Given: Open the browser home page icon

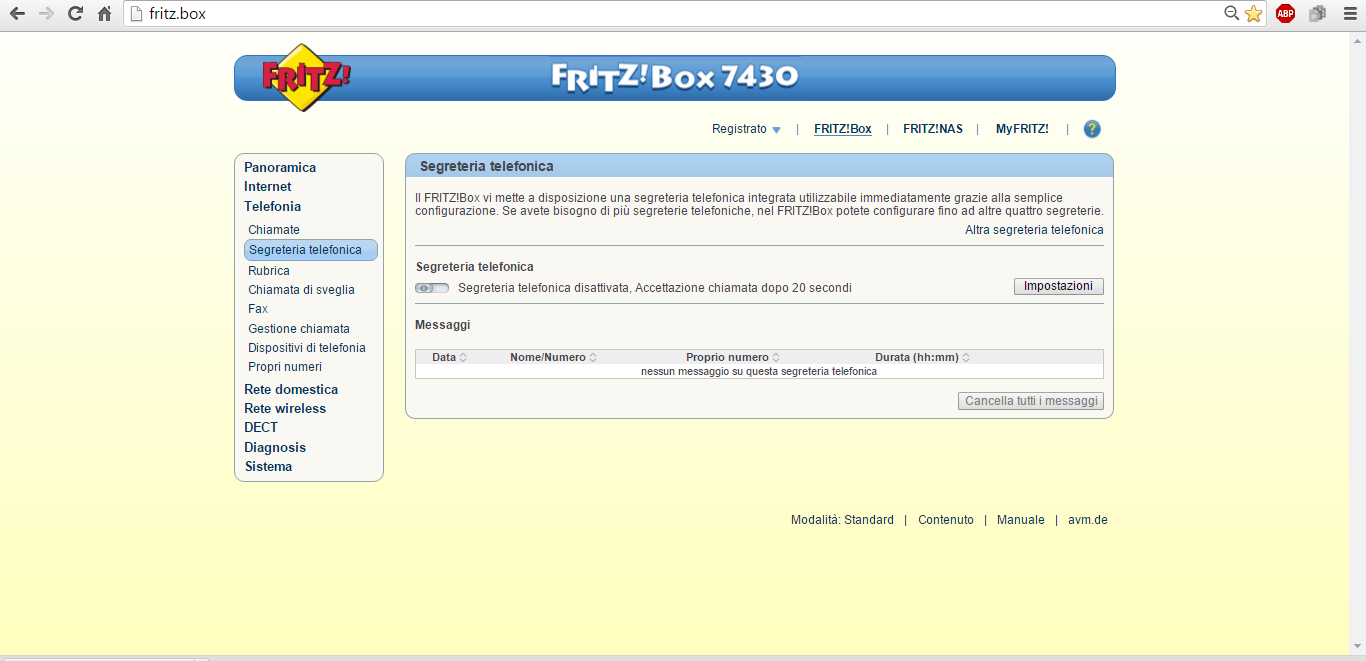Looking at the screenshot, I should pyautogui.click(x=104, y=14).
